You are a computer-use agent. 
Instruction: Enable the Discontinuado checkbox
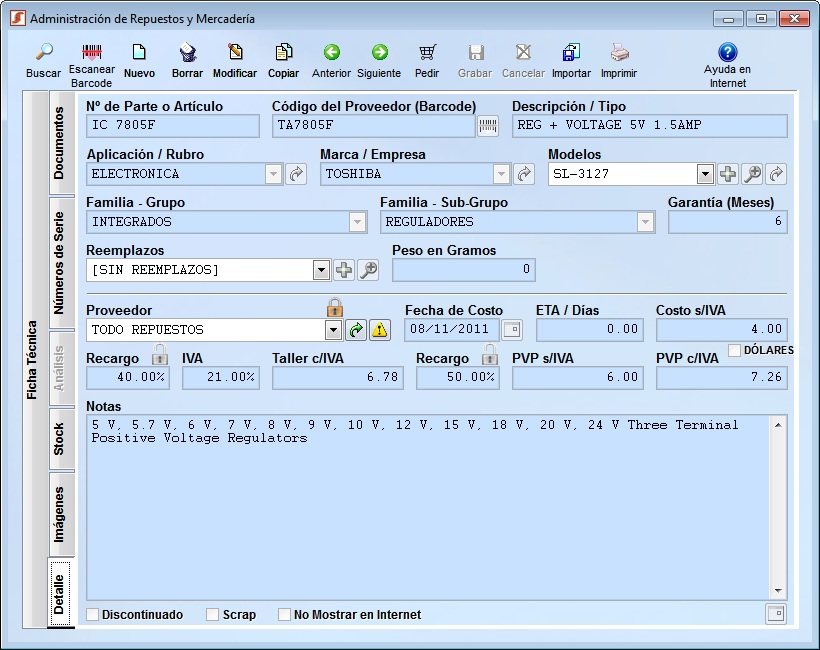(93, 614)
